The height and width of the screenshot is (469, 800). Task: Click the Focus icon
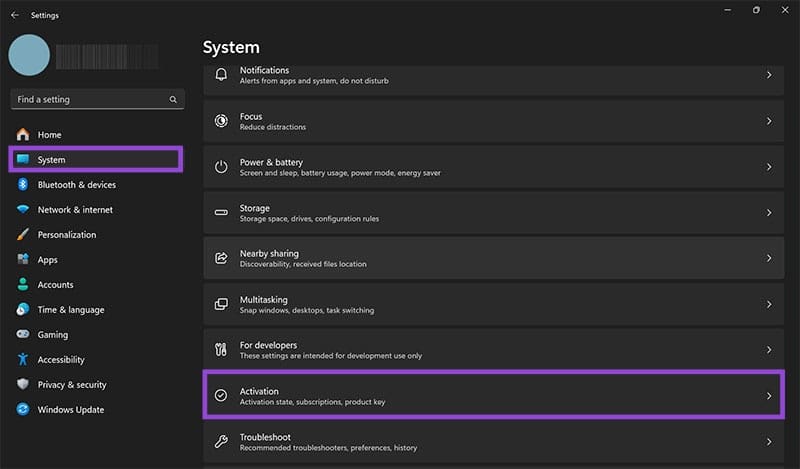point(221,121)
